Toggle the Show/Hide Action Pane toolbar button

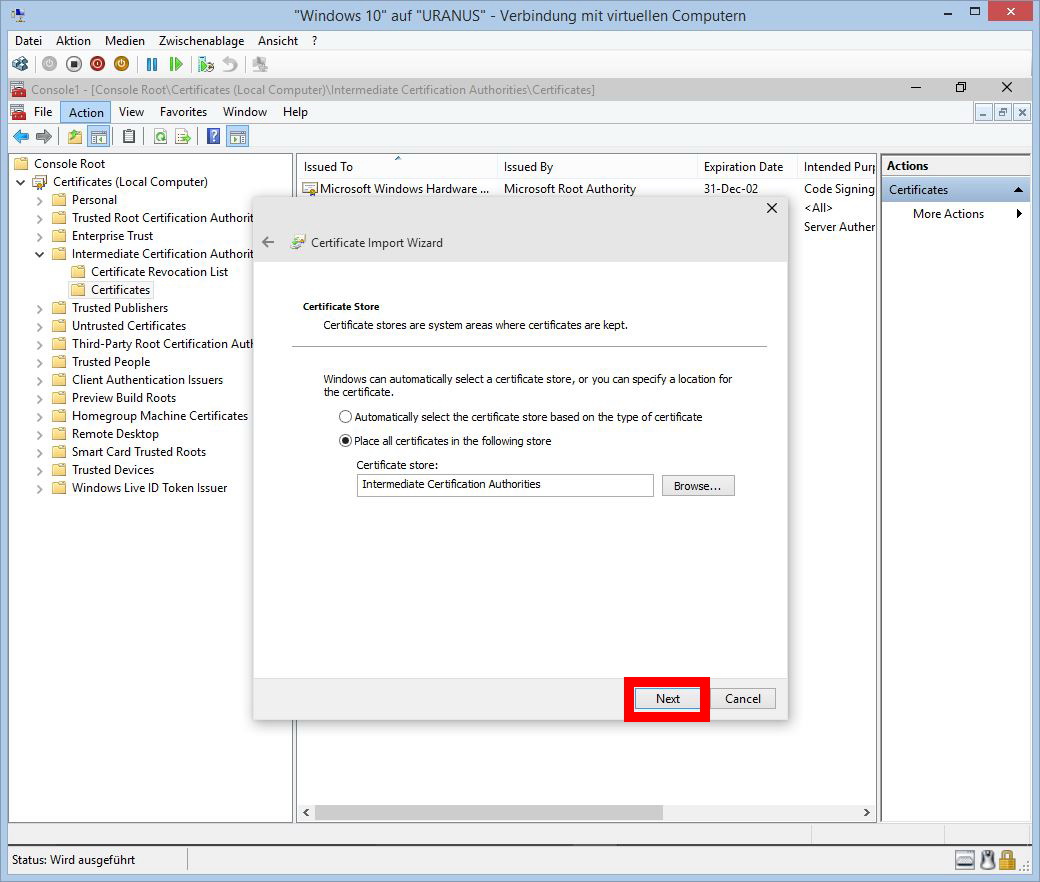pyautogui.click(x=237, y=137)
